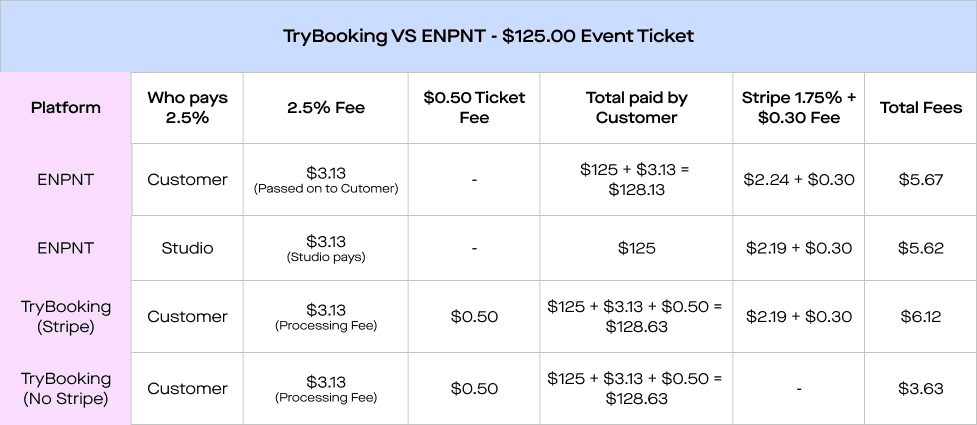Select the '$5.62' total fees value

[x=920, y=248]
